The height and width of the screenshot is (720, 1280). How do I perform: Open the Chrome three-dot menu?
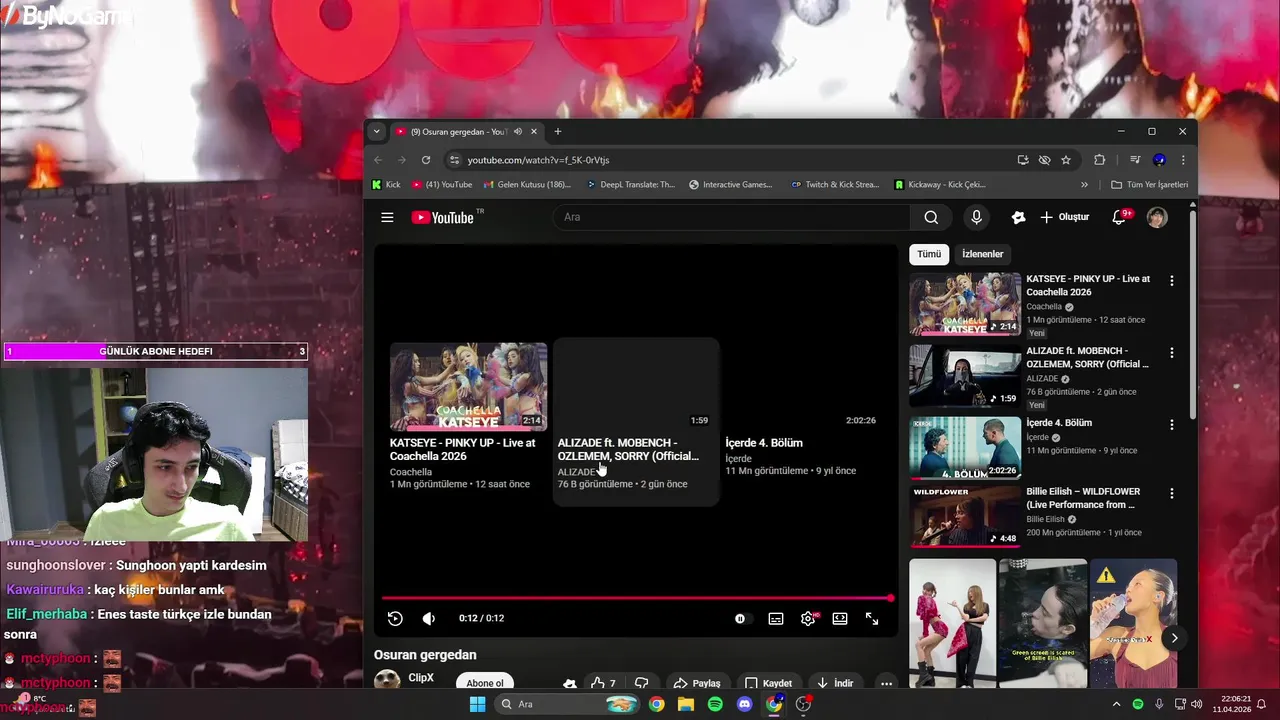click(x=1183, y=160)
